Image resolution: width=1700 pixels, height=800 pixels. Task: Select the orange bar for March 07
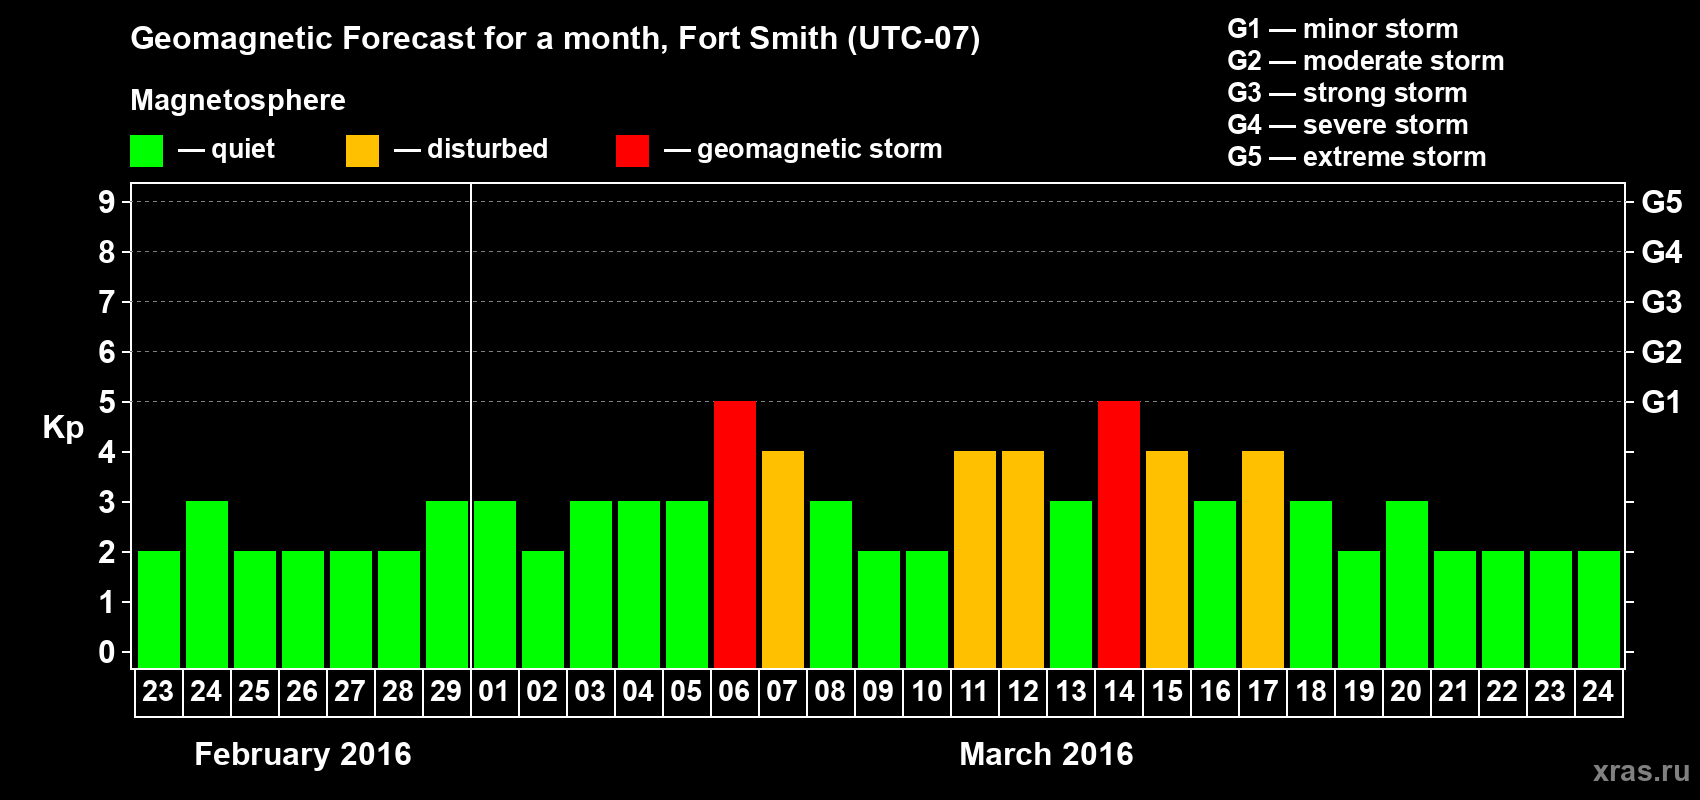point(783,559)
